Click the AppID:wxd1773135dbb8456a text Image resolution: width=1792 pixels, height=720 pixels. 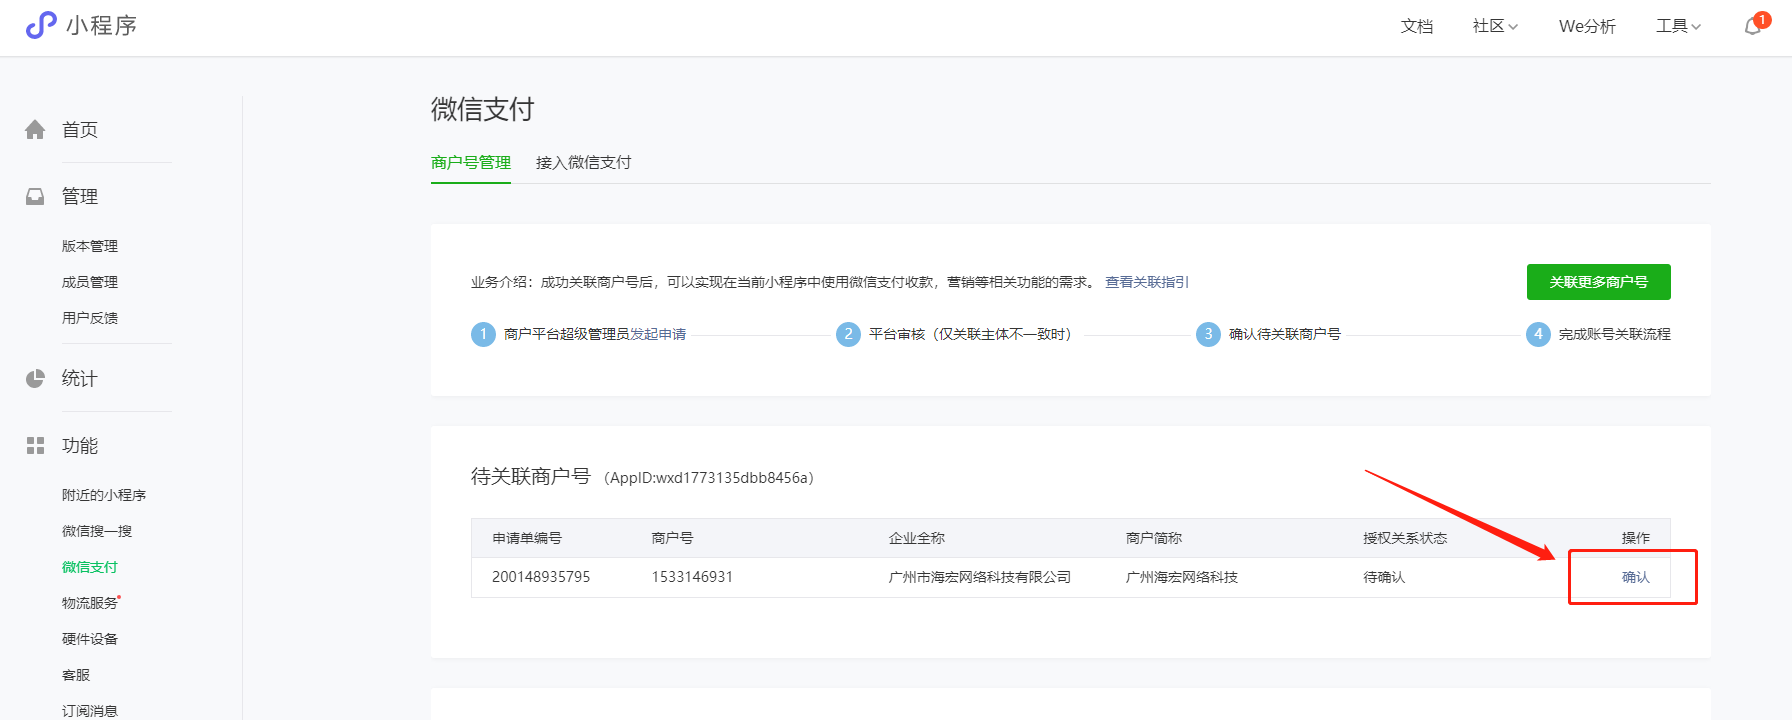click(710, 478)
